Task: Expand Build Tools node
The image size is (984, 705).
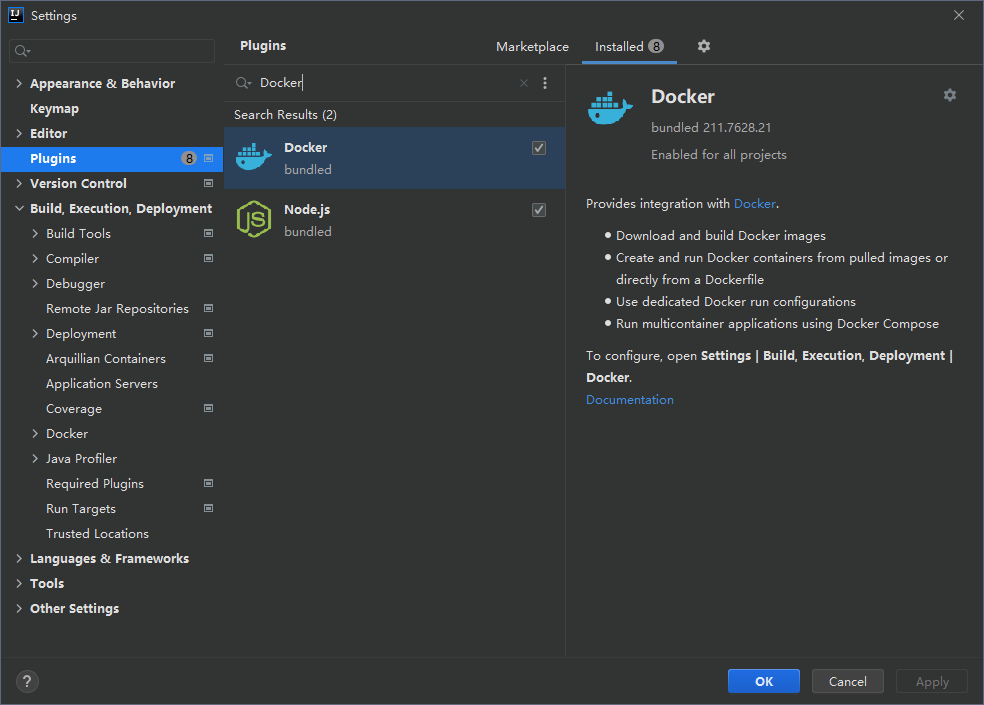Action: point(35,233)
